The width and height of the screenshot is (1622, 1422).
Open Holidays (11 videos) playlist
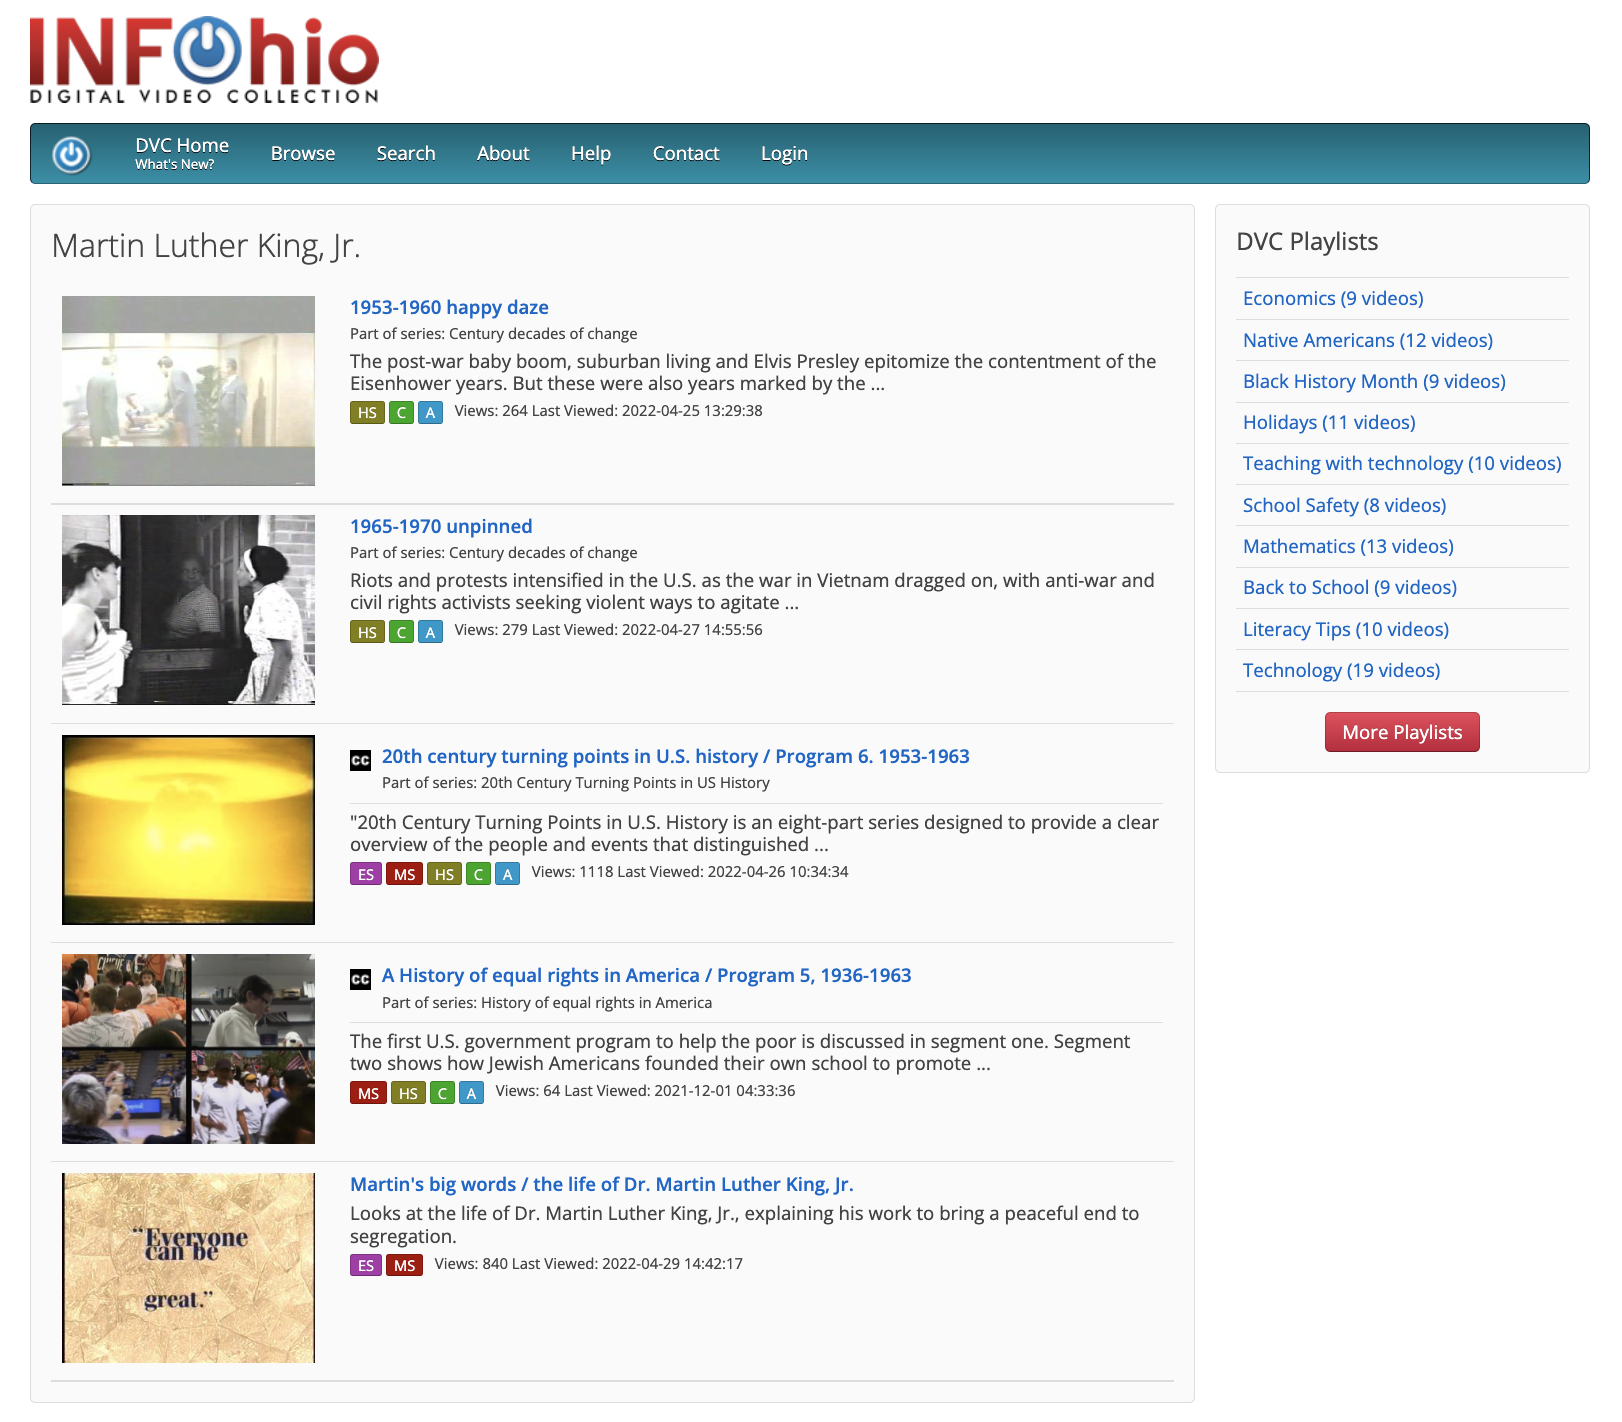click(x=1329, y=422)
